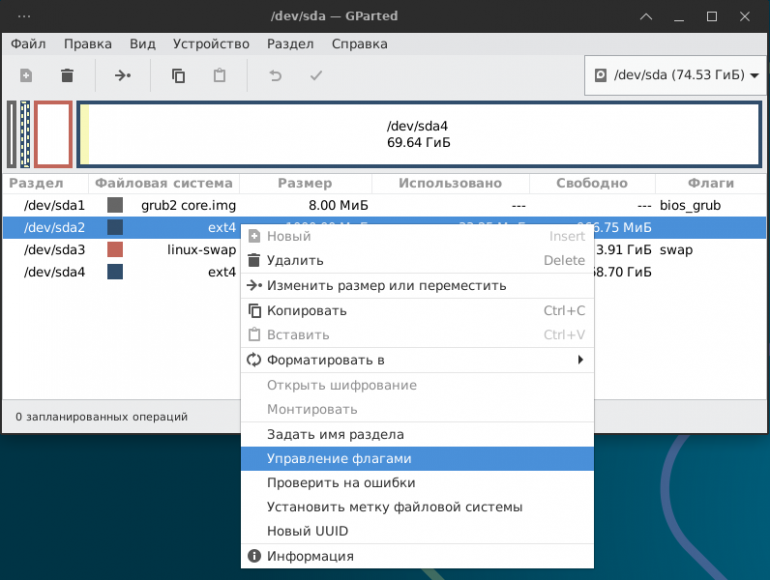This screenshot has height=580, width=770.
Task: Maximize the GParted window
Action: tap(712, 16)
